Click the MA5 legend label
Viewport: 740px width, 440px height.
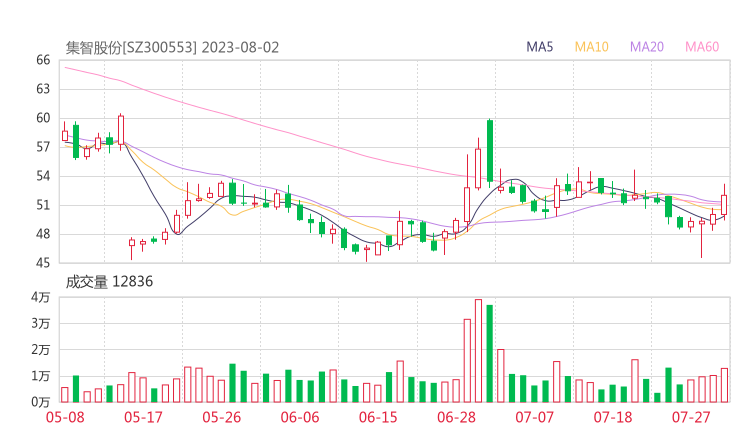pyautogui.click(x=539, y=47)
